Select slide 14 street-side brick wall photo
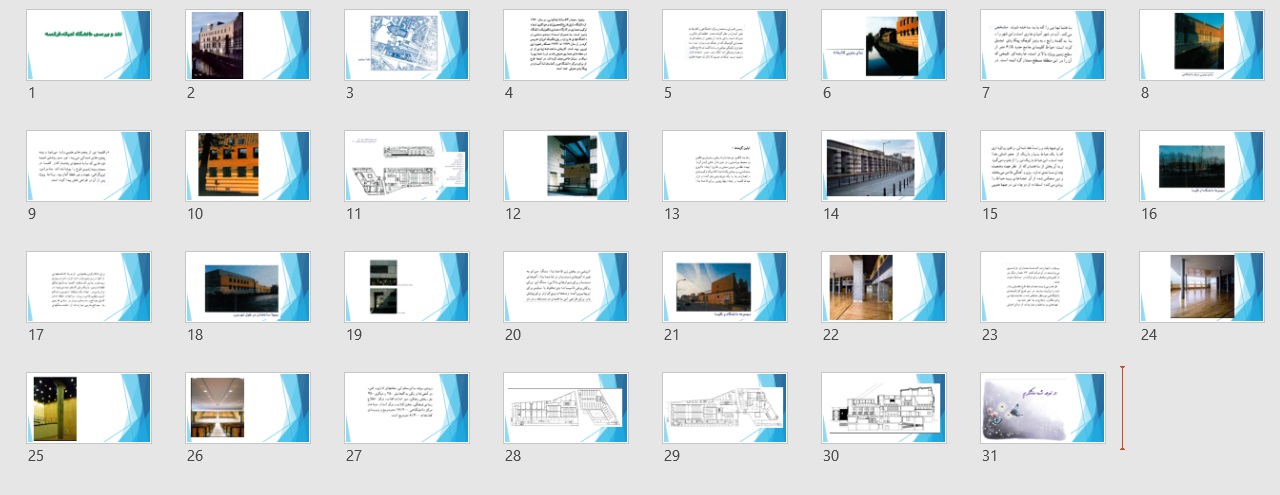The height and width of the screenshot is (495, 1280). [x=884, y=166]
